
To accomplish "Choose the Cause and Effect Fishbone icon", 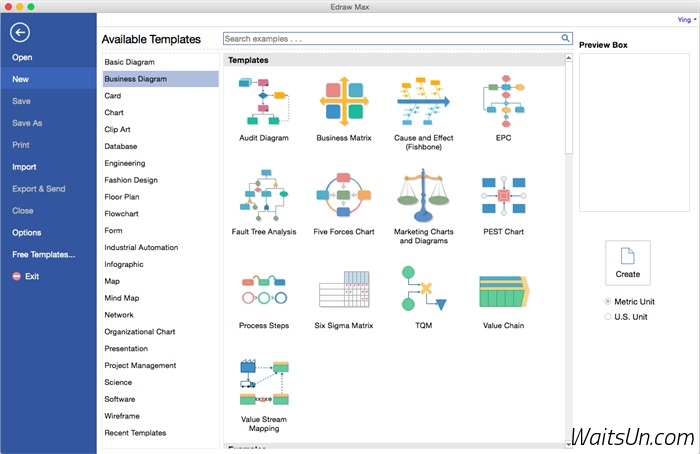I will [423, 102].
